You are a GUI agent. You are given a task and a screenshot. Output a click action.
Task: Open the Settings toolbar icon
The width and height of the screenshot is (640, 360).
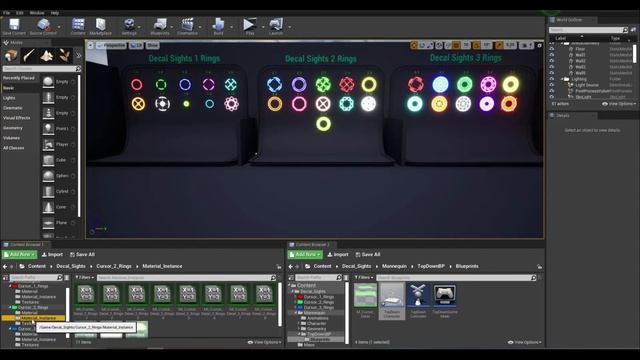coord(129,27)
